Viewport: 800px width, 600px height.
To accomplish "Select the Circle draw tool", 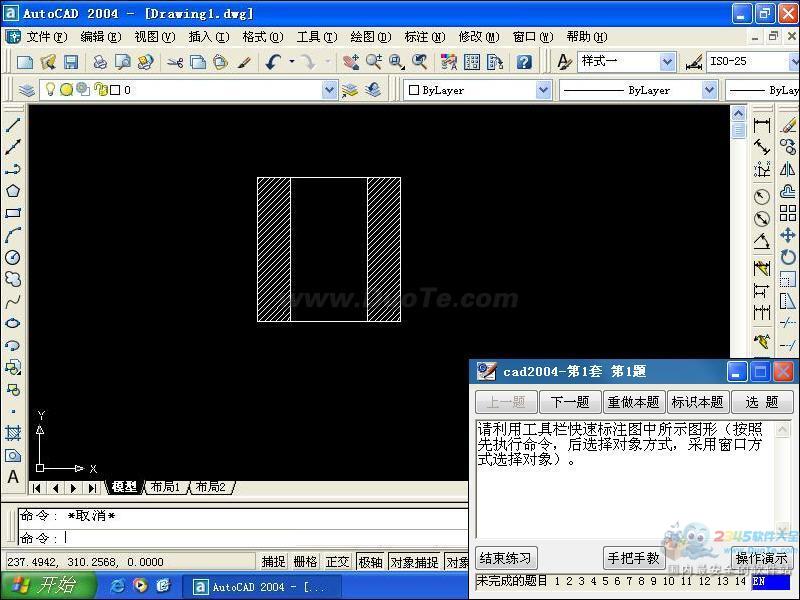I will [13, 257].
